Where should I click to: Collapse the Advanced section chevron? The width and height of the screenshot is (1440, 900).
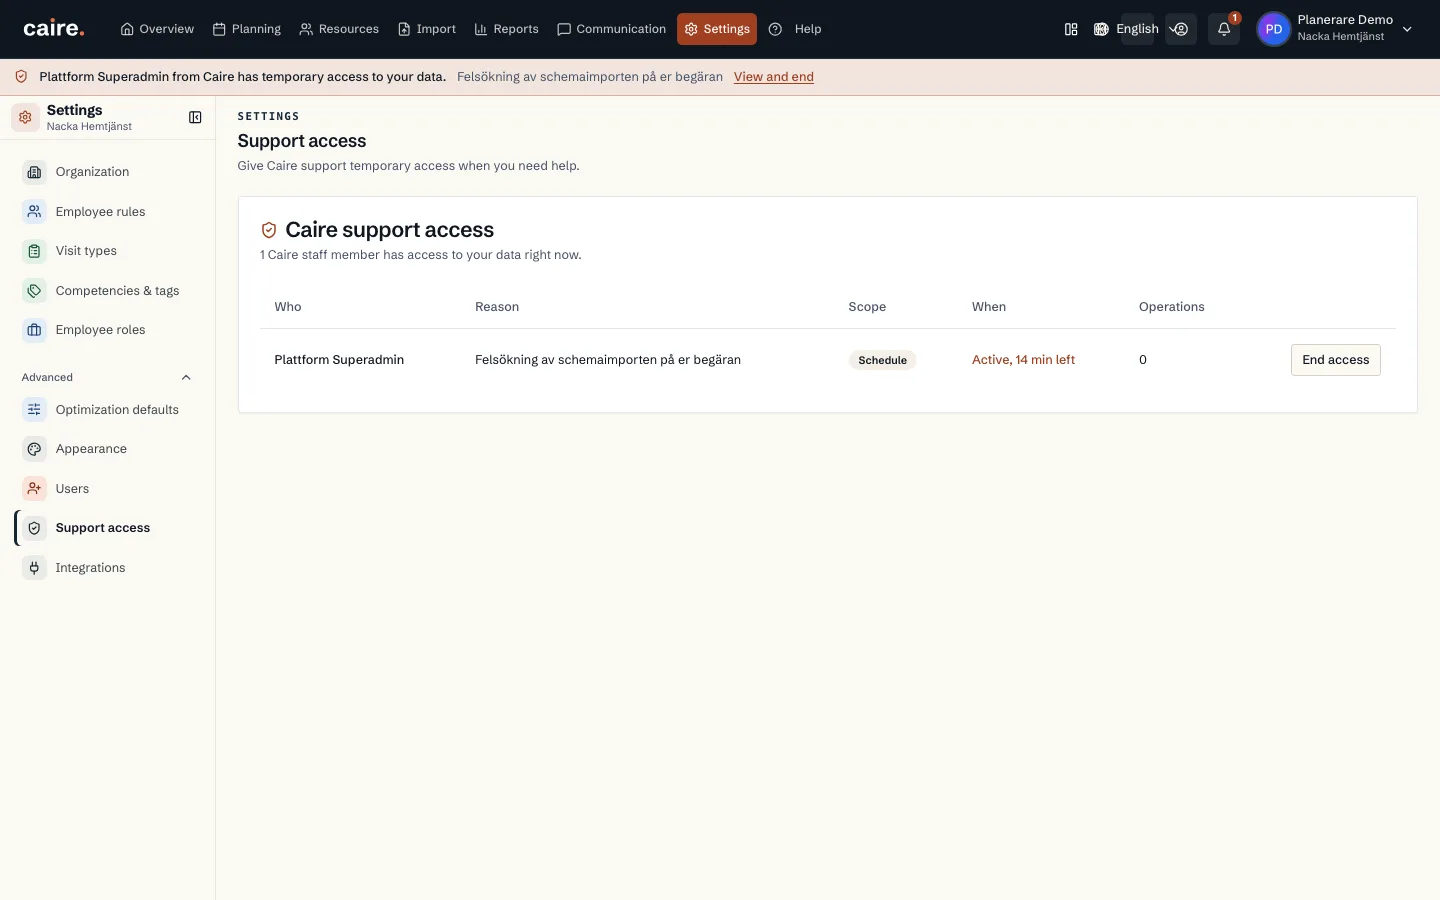186,378
